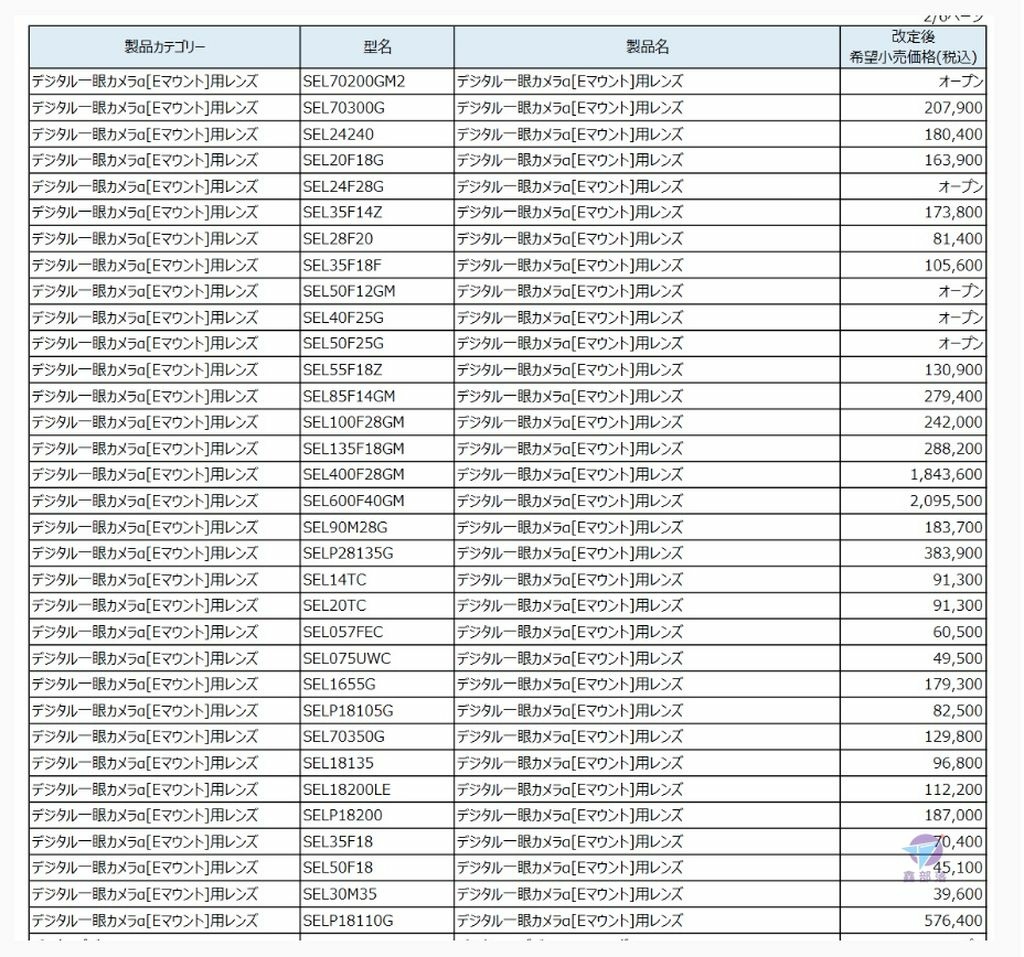Click price 49,500 in SEL075UWC row
Screen dimensions: 1024x957
957,658
